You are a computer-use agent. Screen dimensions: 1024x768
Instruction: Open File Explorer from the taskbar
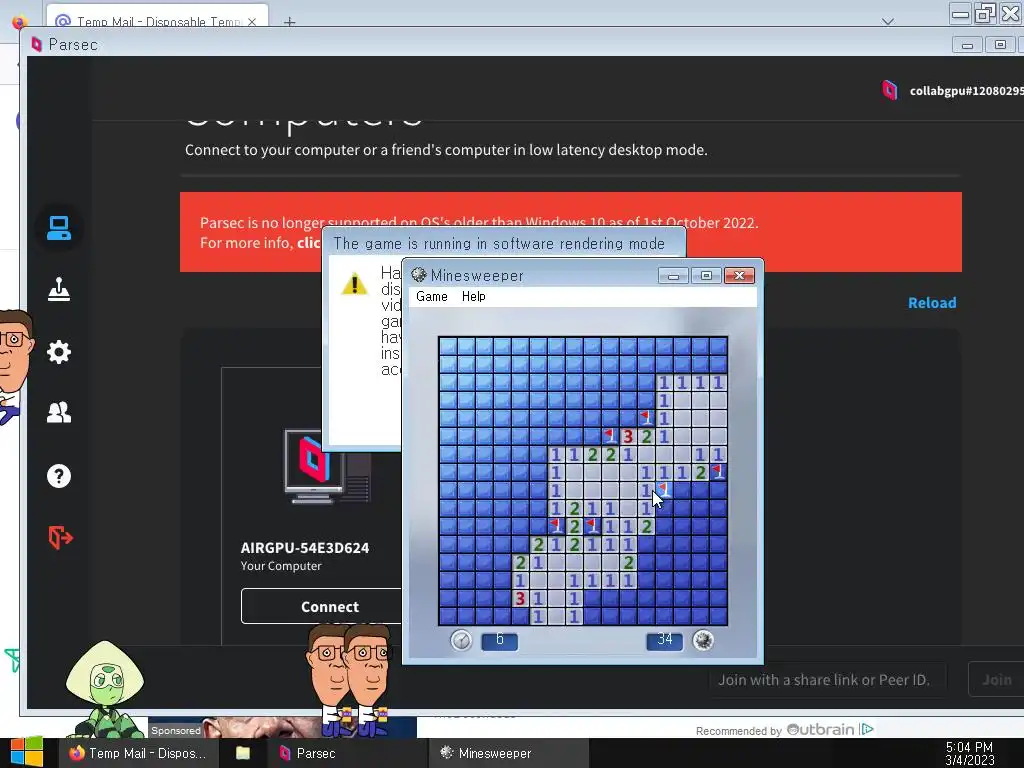tap(243, 753)
